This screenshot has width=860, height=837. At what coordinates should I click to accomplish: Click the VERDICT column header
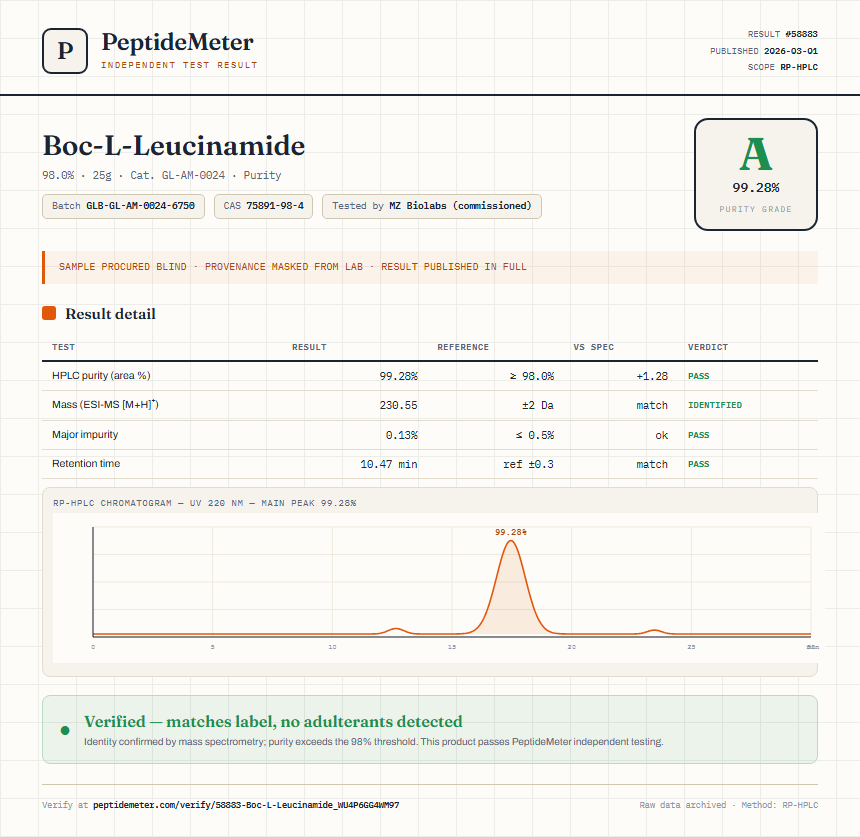point(708,347)
